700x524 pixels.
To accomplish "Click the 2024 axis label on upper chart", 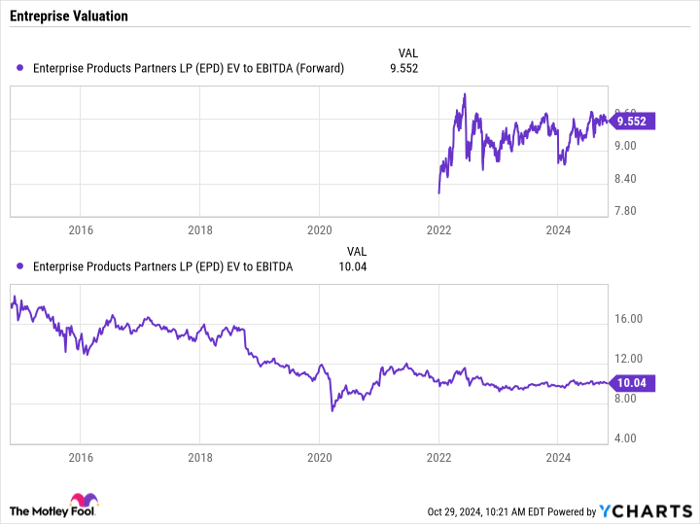I will (558, 230).
